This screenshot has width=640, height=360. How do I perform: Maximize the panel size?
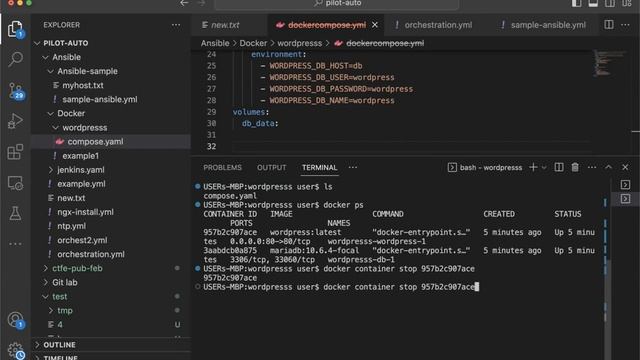pos(609,167)
